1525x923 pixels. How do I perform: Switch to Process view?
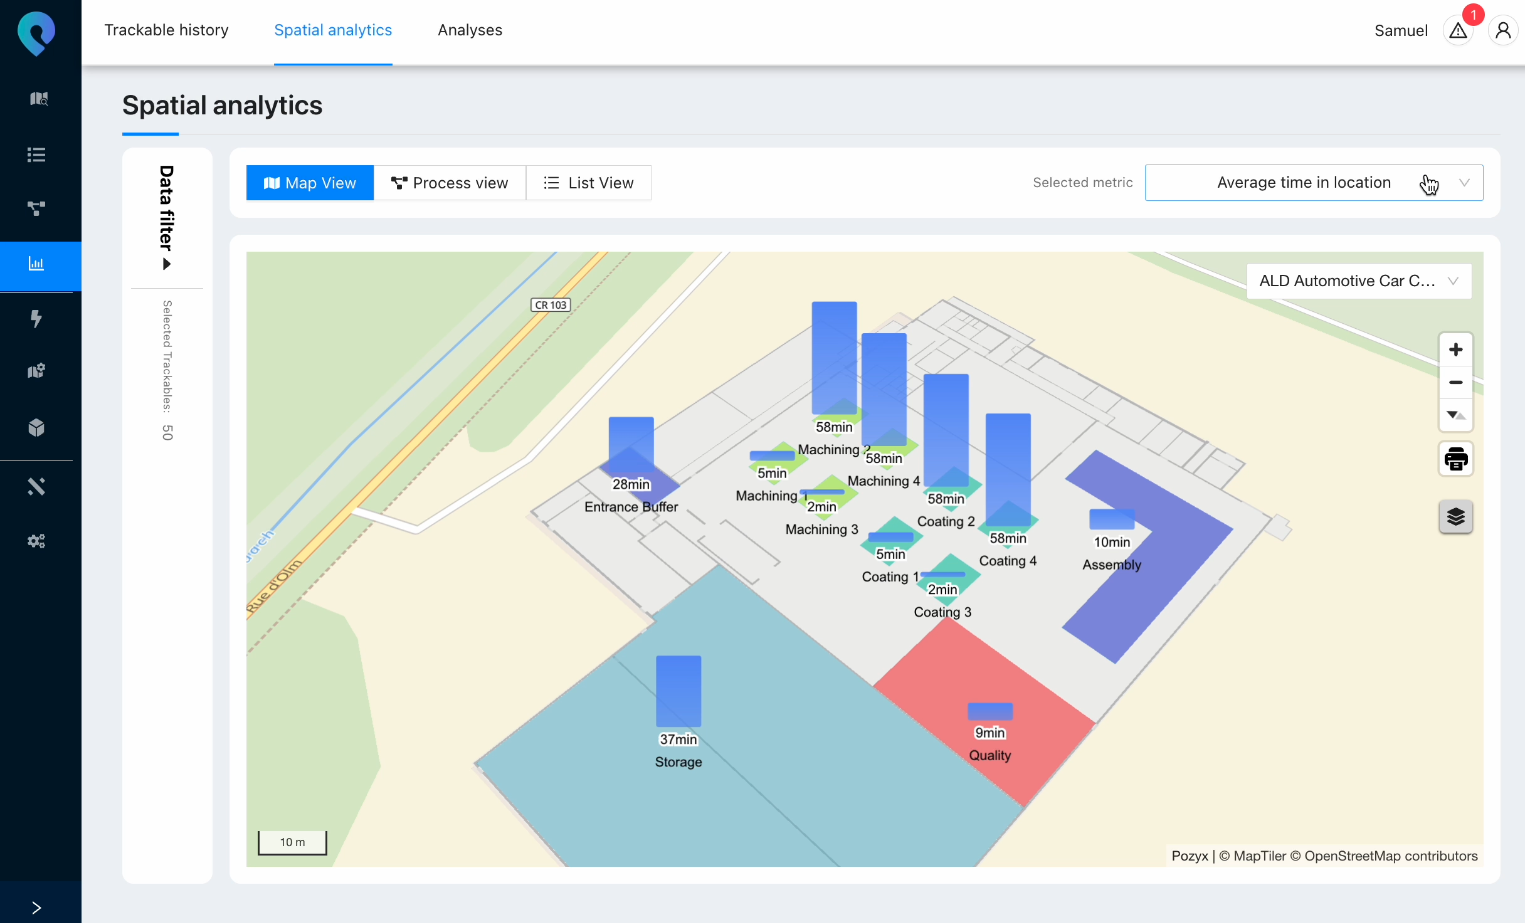pyautogui.click(x=450, y=182)
